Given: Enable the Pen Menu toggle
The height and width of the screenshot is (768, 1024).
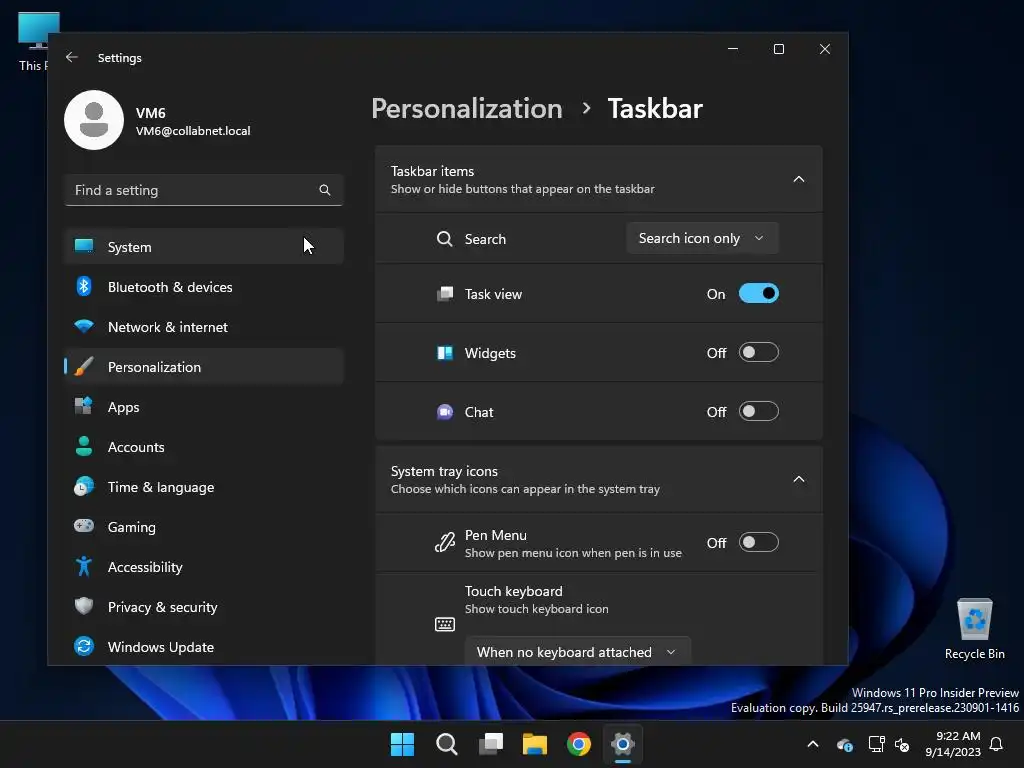Looking at the screenshot, I should pos(759,542).
